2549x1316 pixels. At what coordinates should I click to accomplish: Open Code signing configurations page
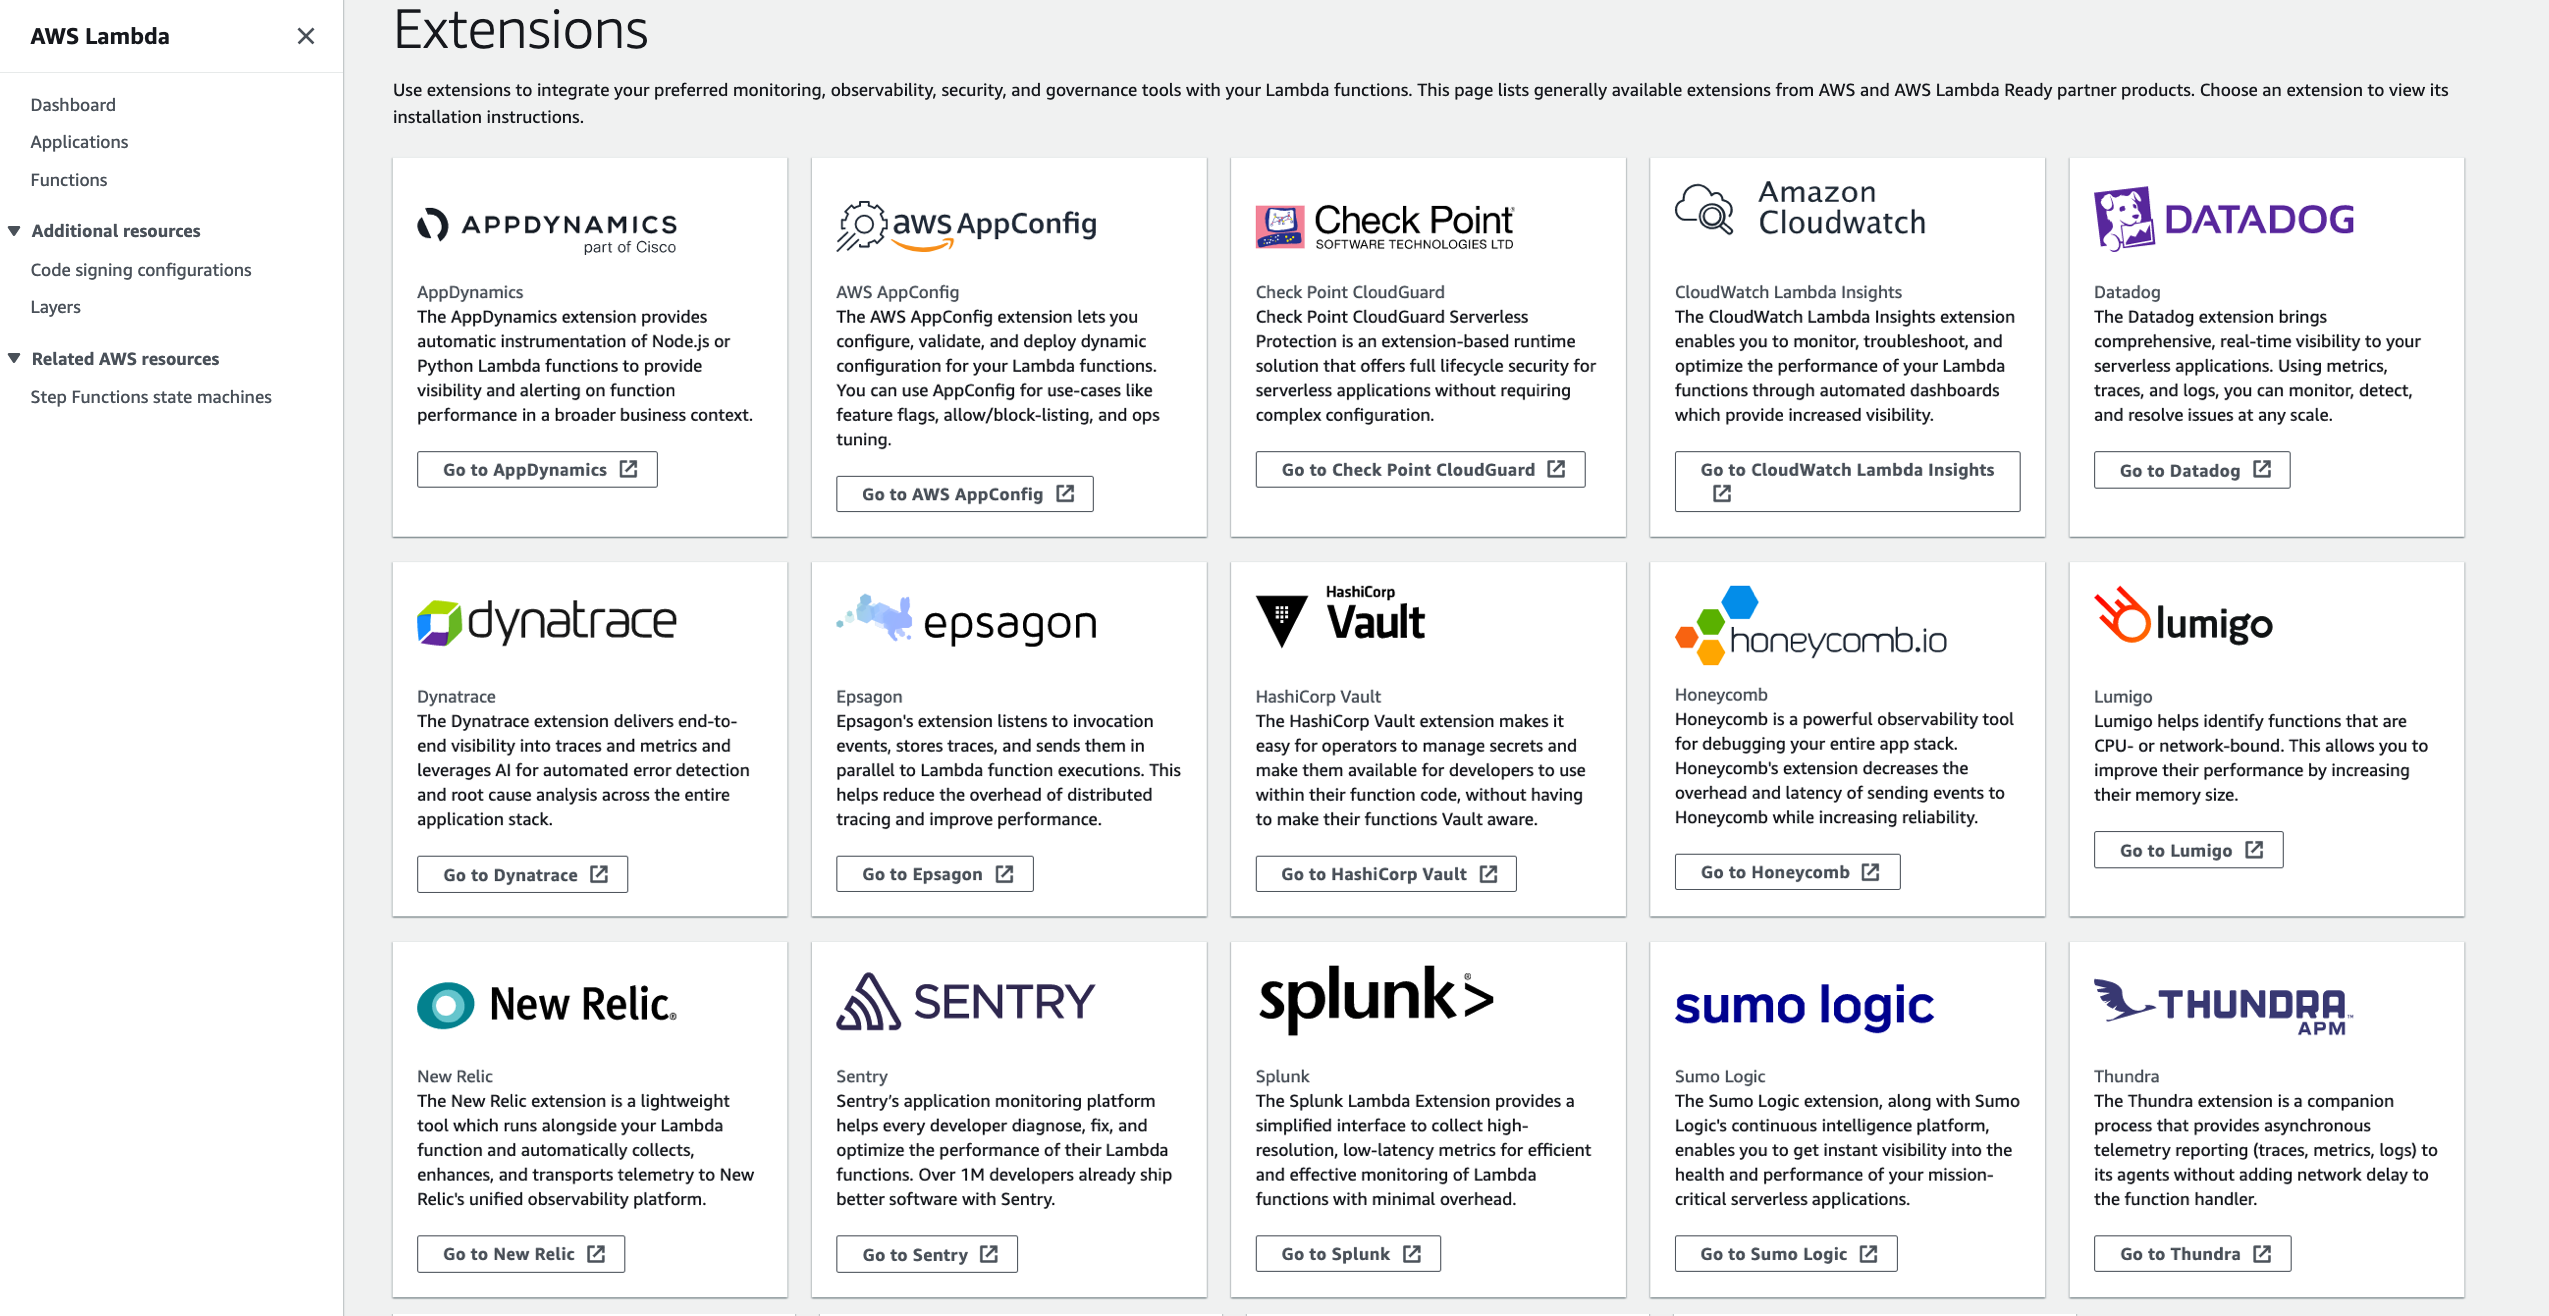tap(140, 270)
